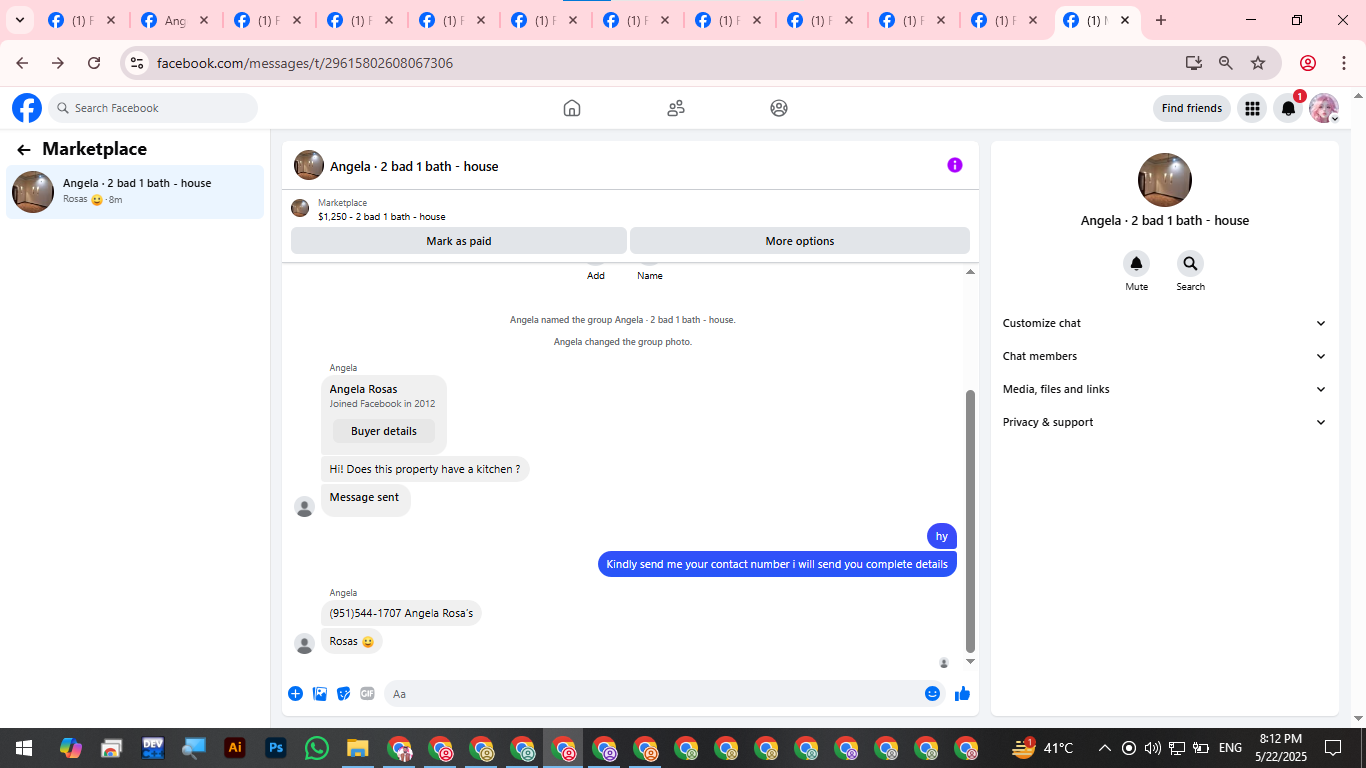Screen dimensions: 1366x768
Task: Select the Angela conversation in Marketplace list
Action: point(135,191)
